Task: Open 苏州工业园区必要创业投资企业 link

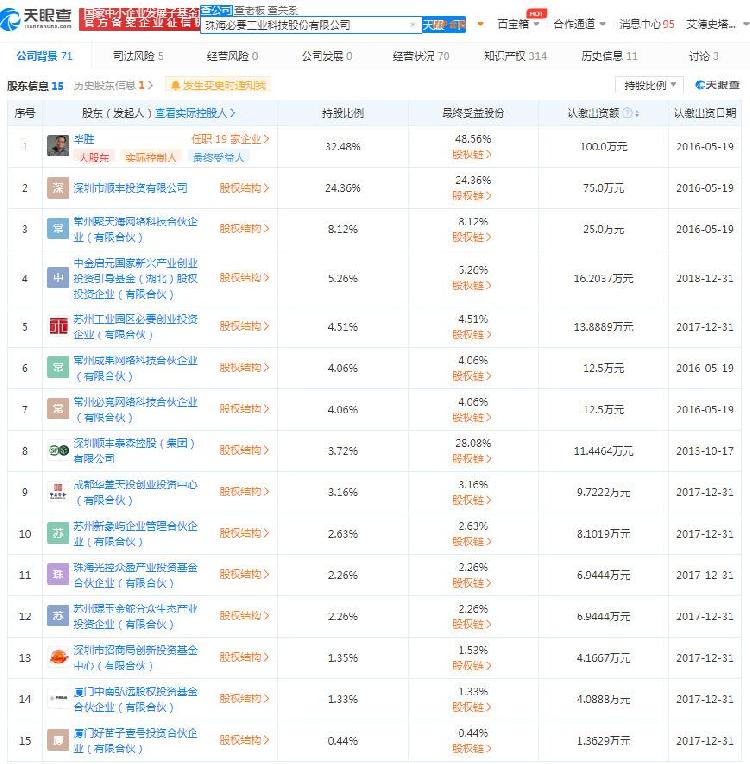Action: [x=135, y=326]
